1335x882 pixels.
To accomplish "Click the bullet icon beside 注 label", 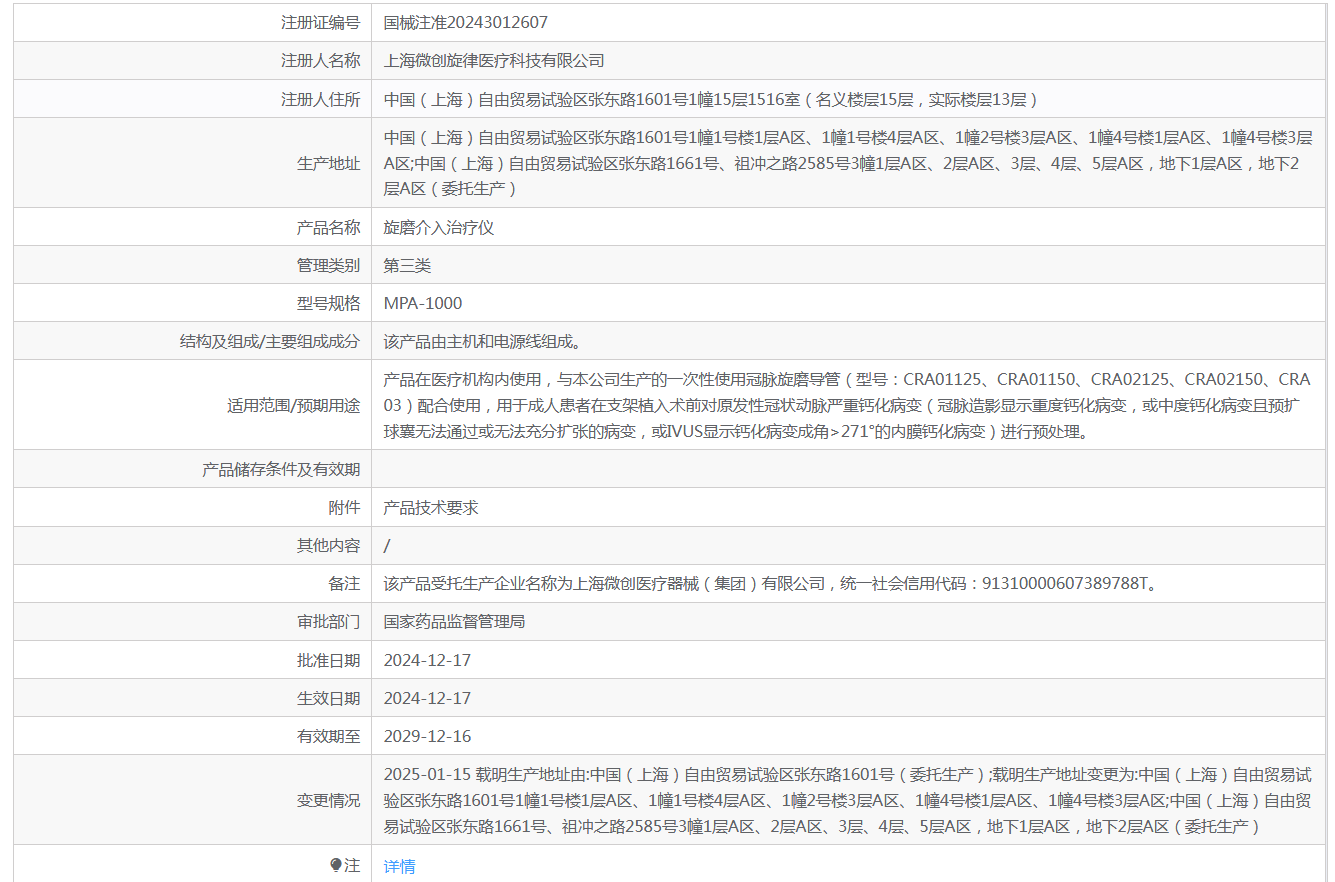I will 336,865.
